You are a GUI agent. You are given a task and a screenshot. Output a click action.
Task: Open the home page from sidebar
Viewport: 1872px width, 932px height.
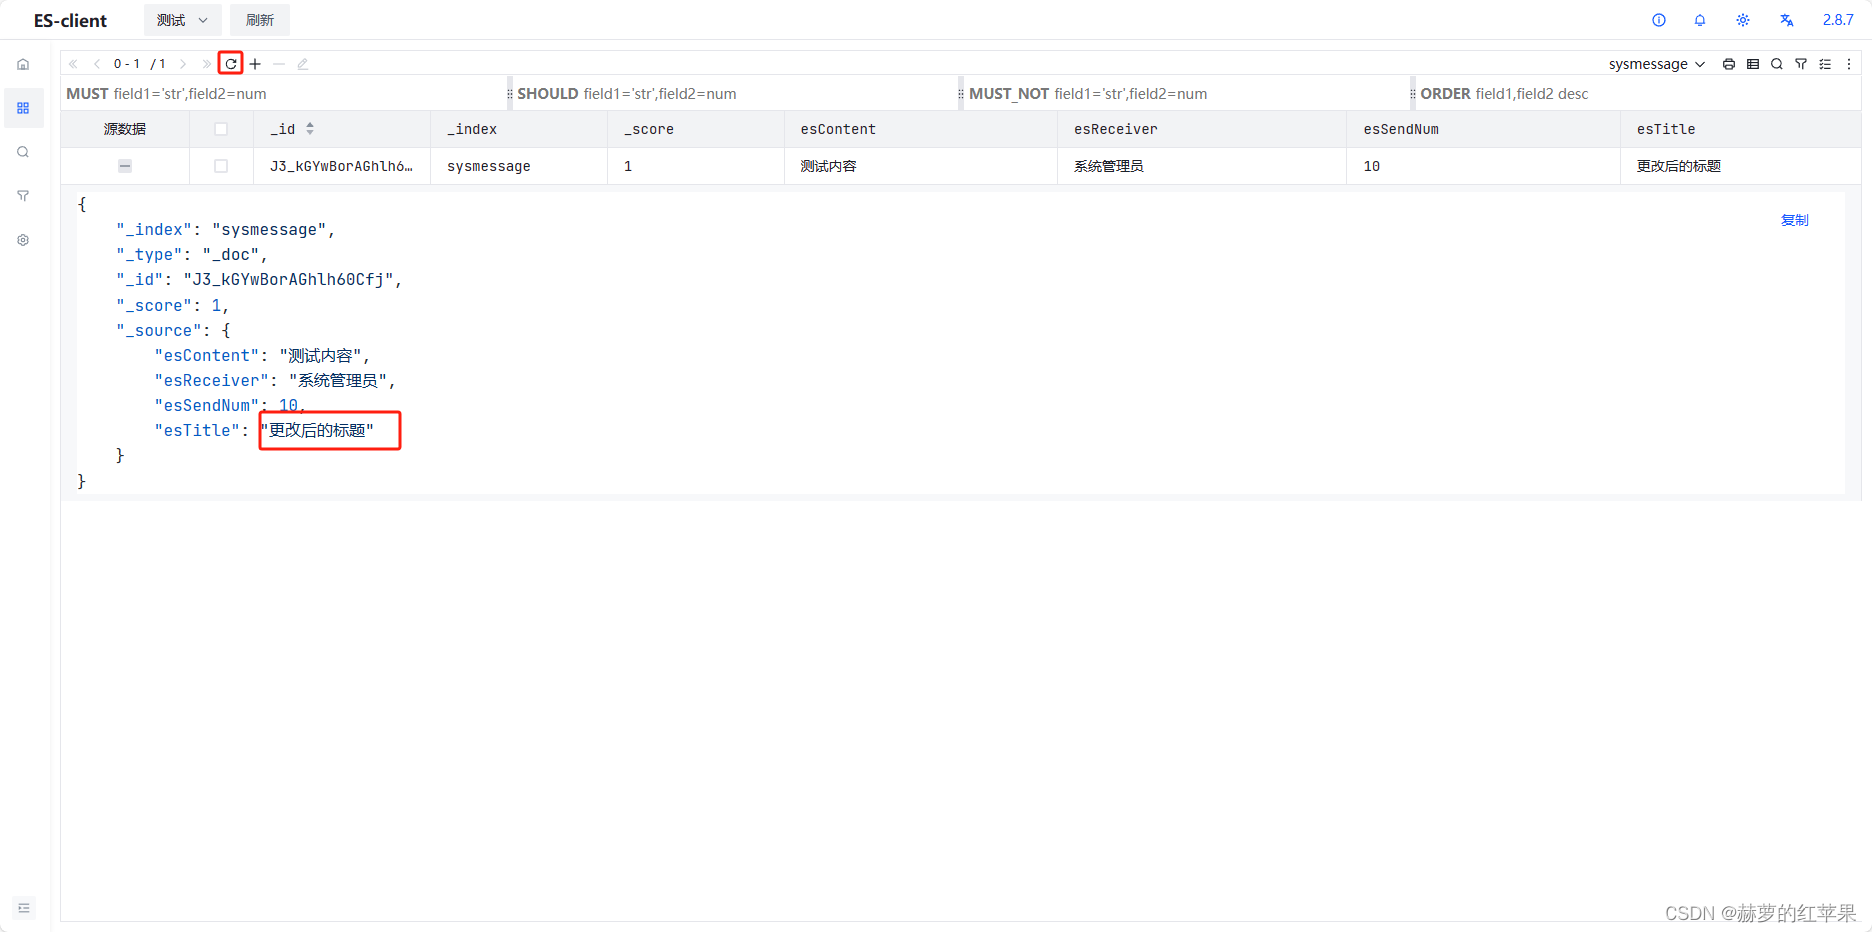[x=23, y=64]
